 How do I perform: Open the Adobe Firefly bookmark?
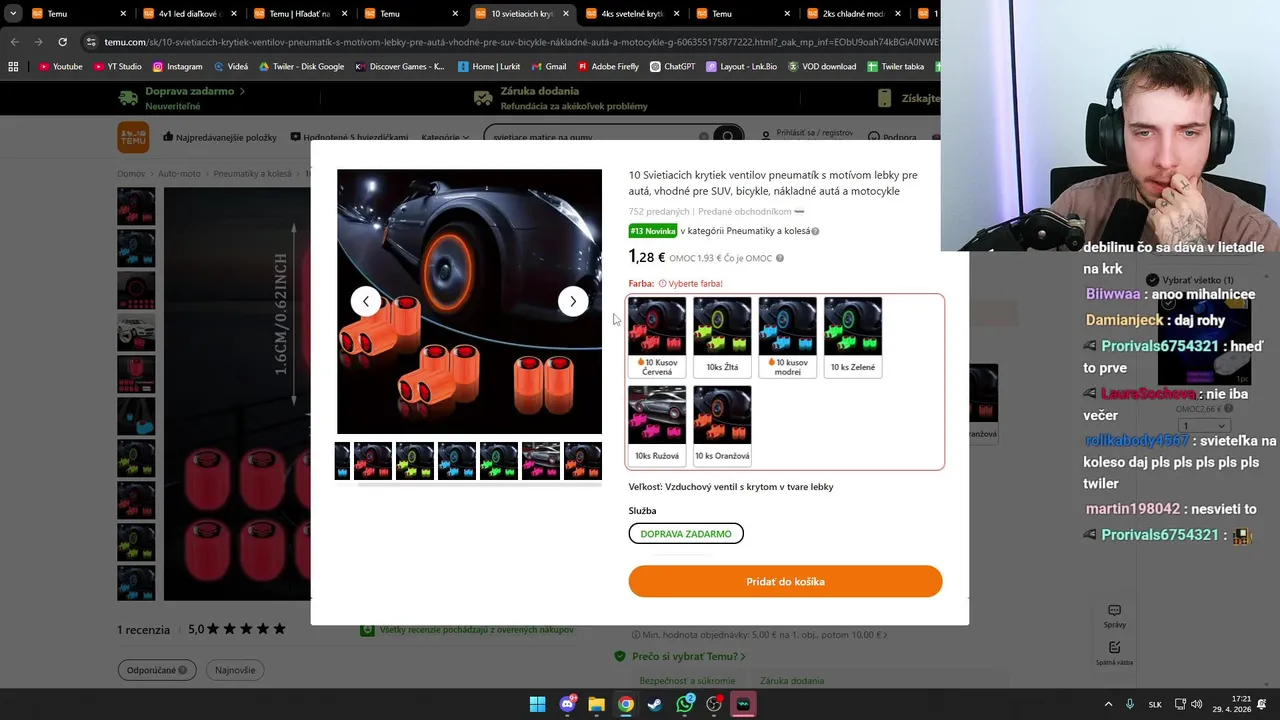(608, 66)
